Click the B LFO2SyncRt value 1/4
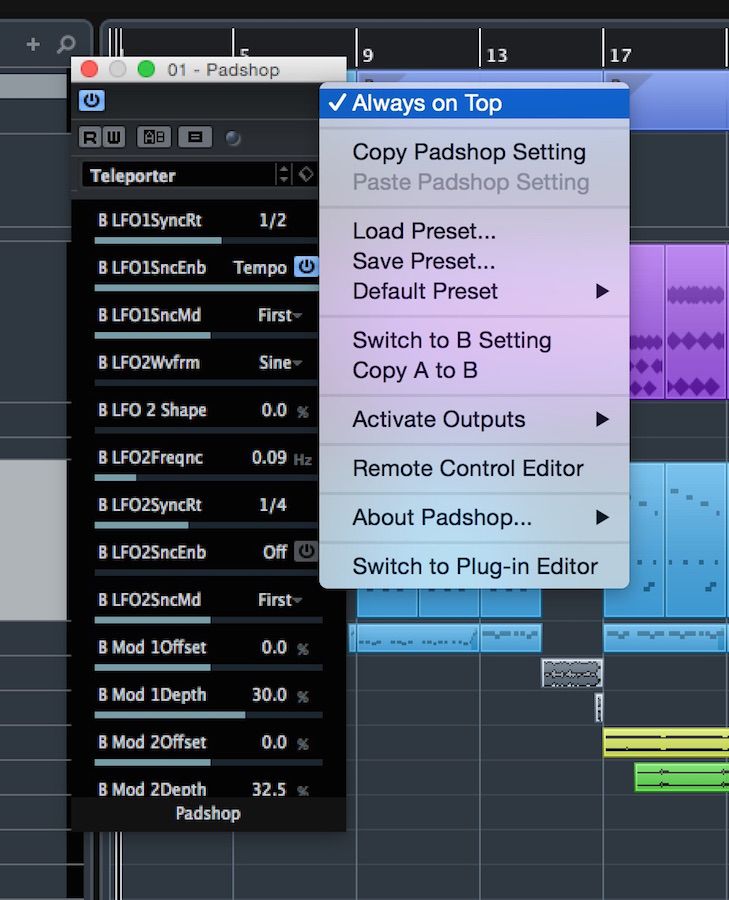The width and height of the screenshot is (729, 900). (273, 505)
